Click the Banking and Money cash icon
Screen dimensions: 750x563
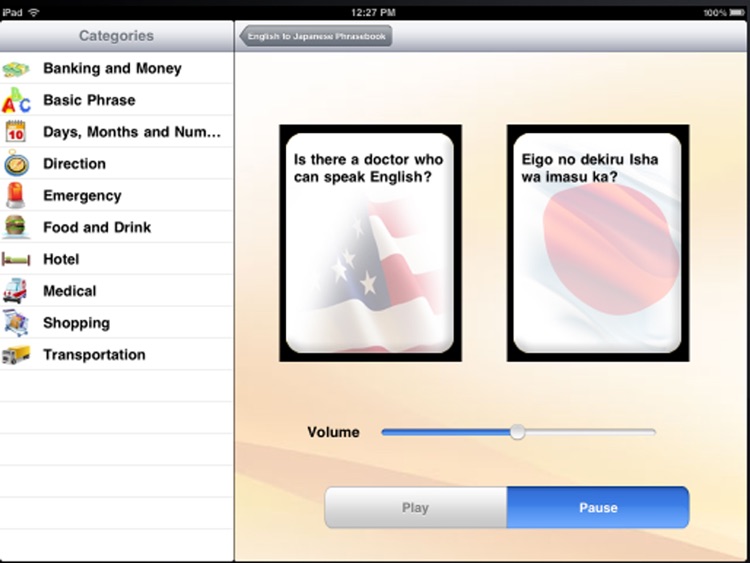pos(16,69)
